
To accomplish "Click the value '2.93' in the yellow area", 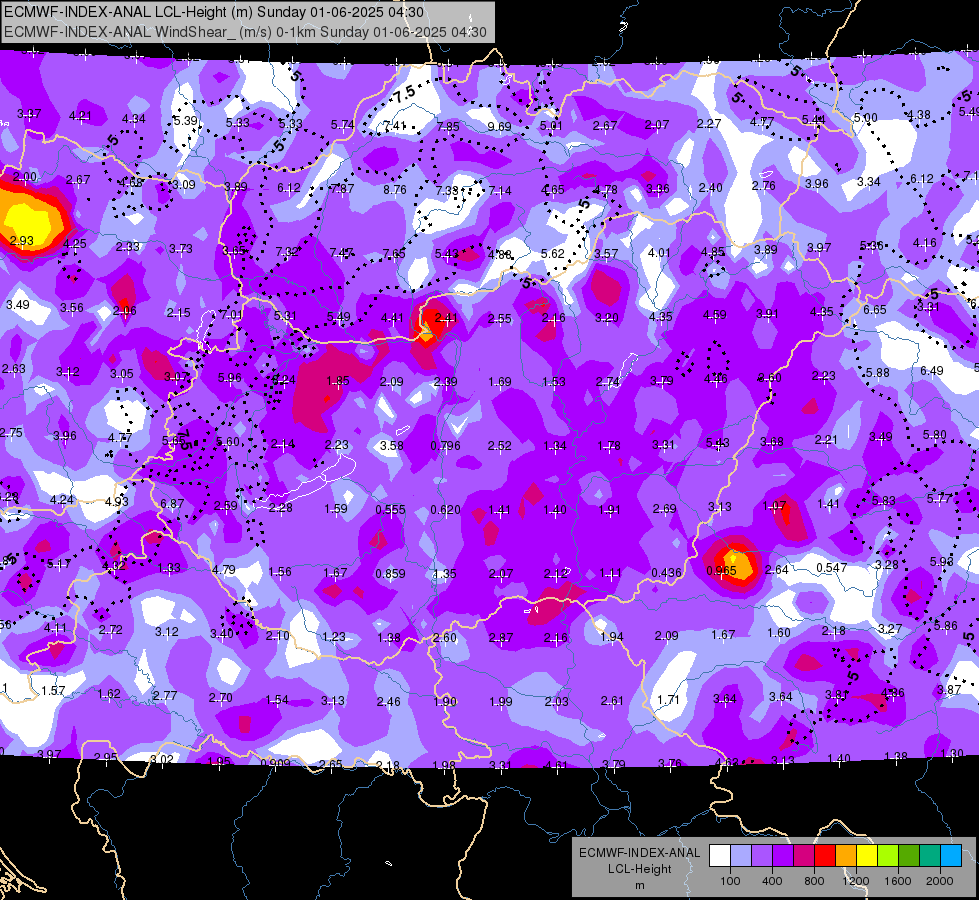I will pyautogui.click(x=21, y=240).
